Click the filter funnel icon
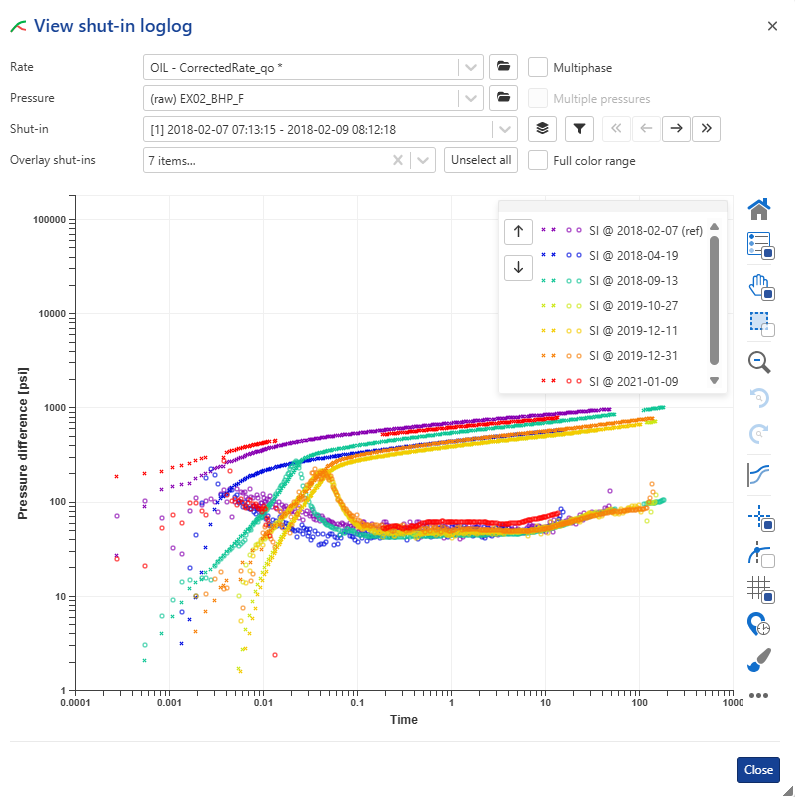The width and height of the screenshot is (795, 797). [x=580, y=129]
